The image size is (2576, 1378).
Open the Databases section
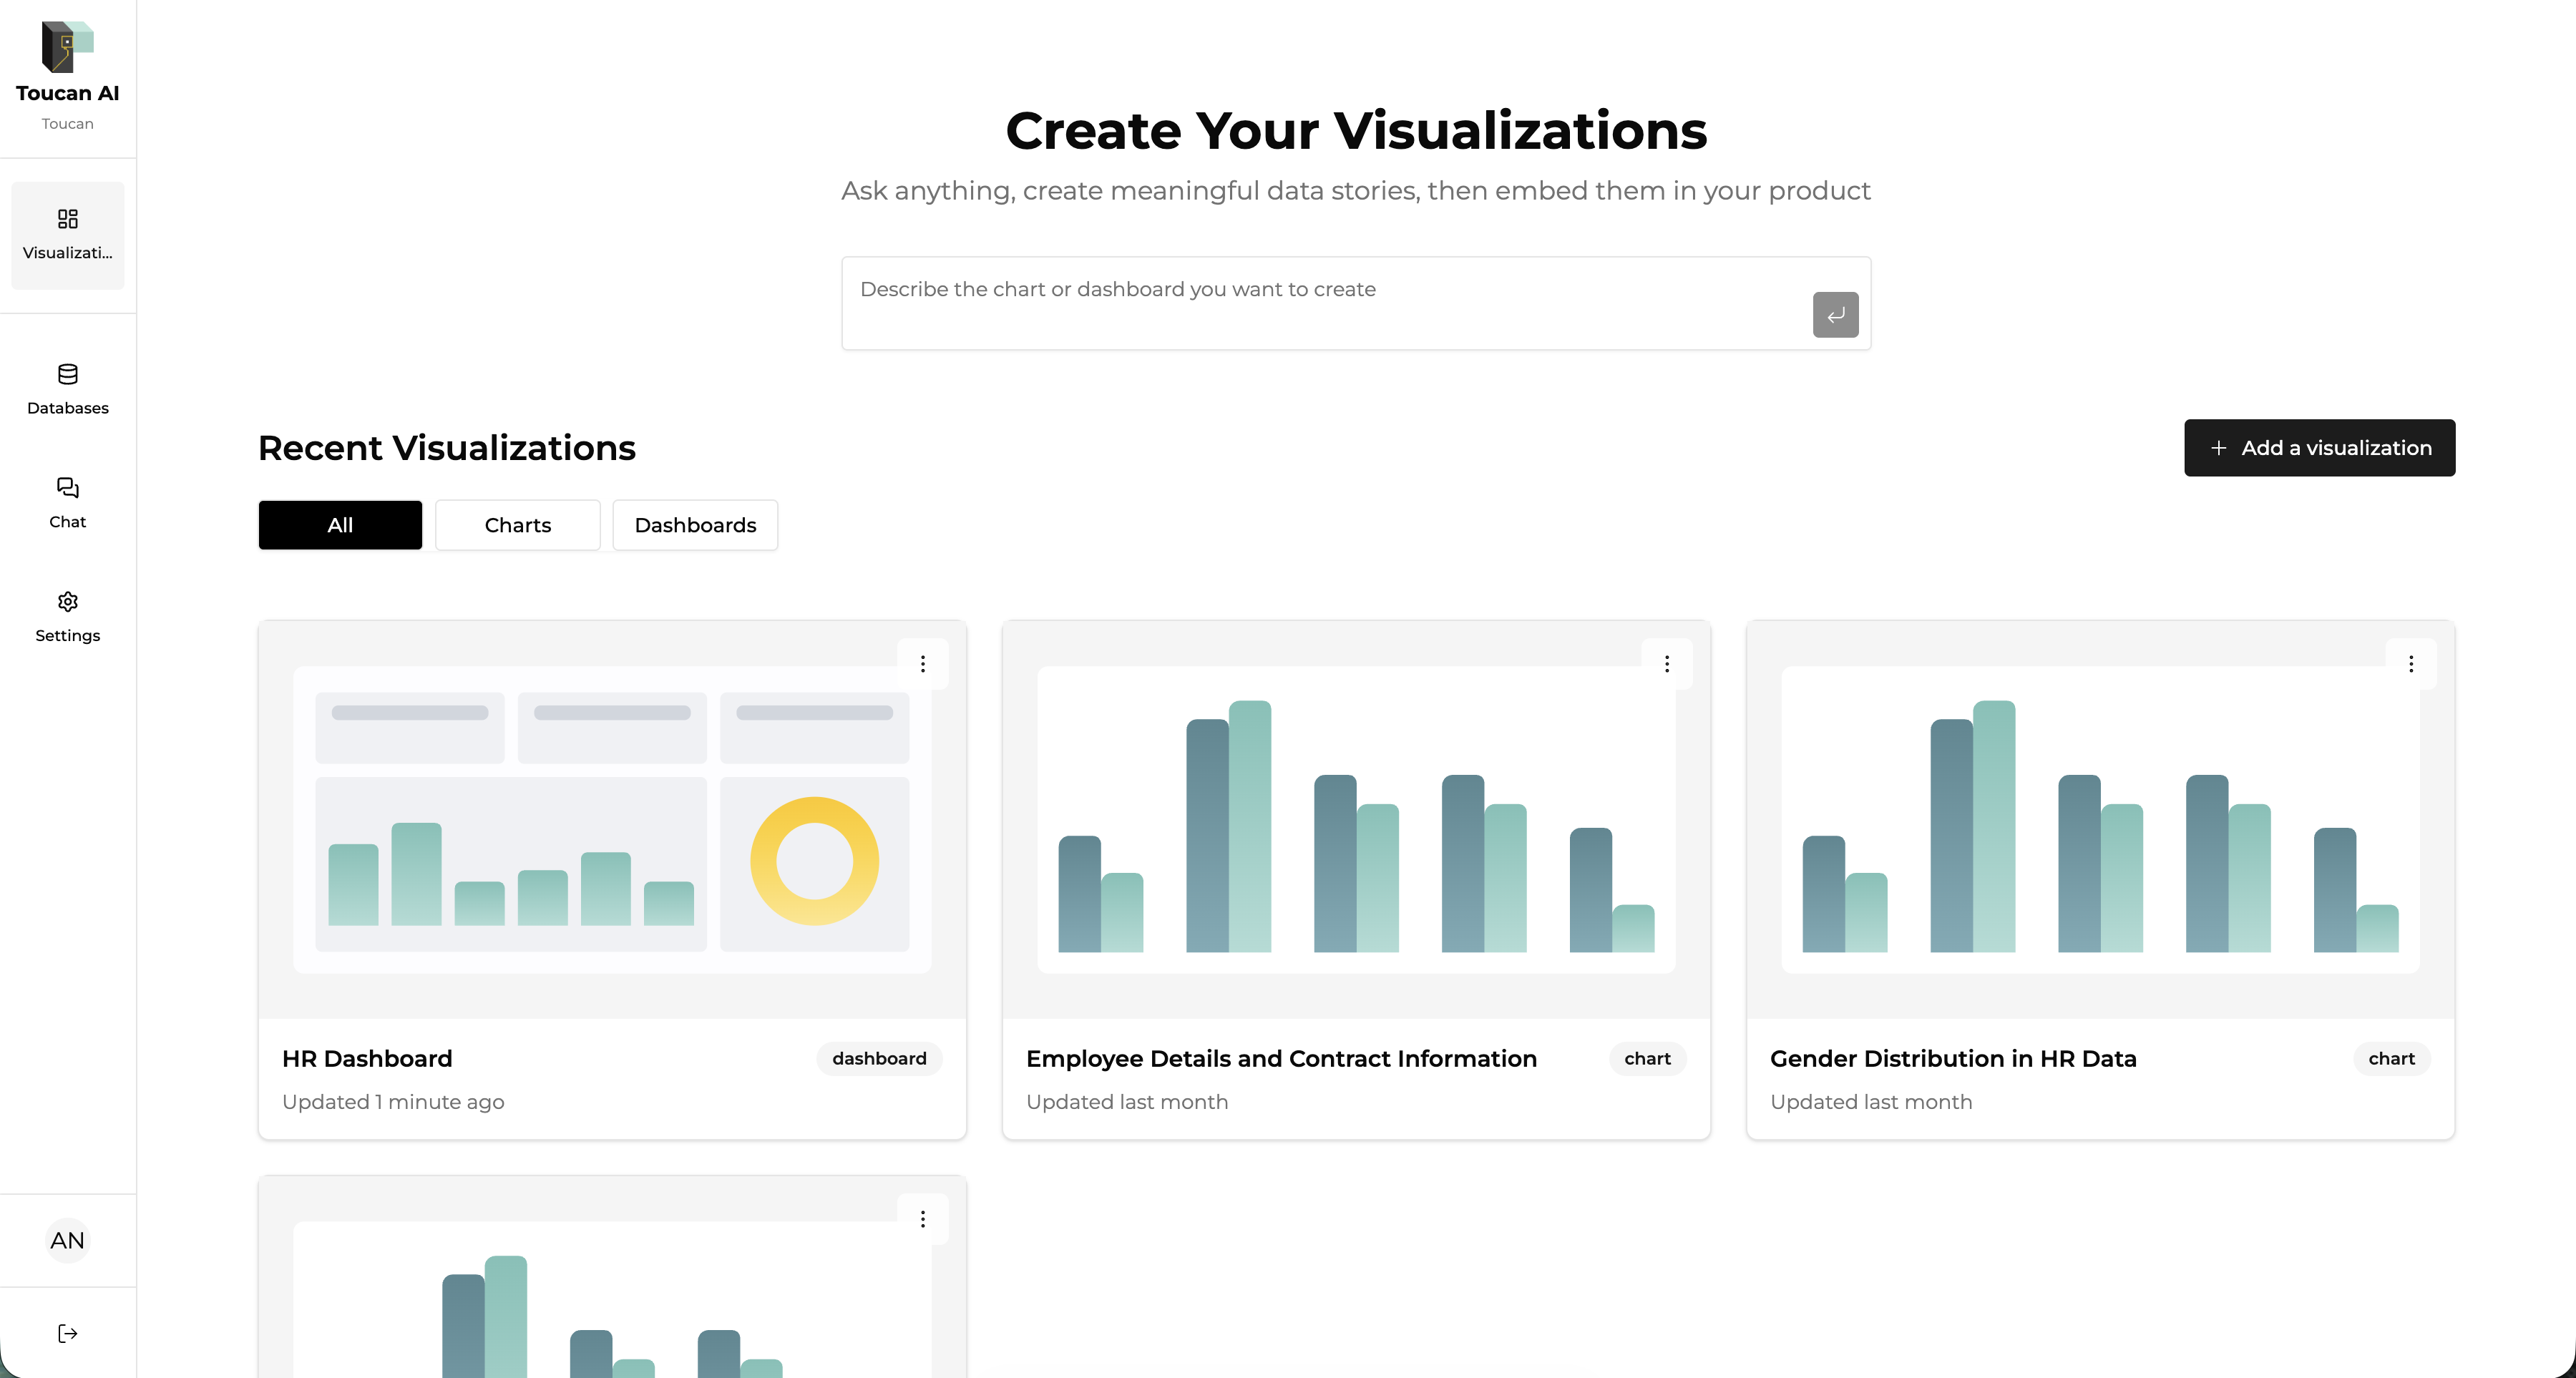[x=67, y=389]
